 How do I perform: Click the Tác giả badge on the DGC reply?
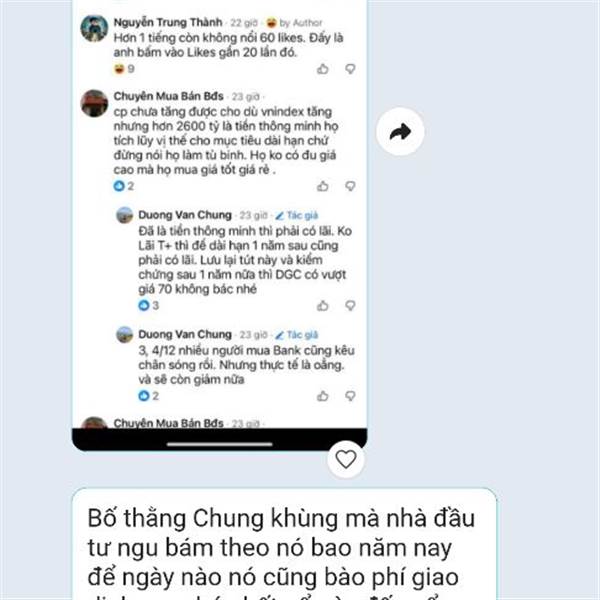(x=297, y=215)
